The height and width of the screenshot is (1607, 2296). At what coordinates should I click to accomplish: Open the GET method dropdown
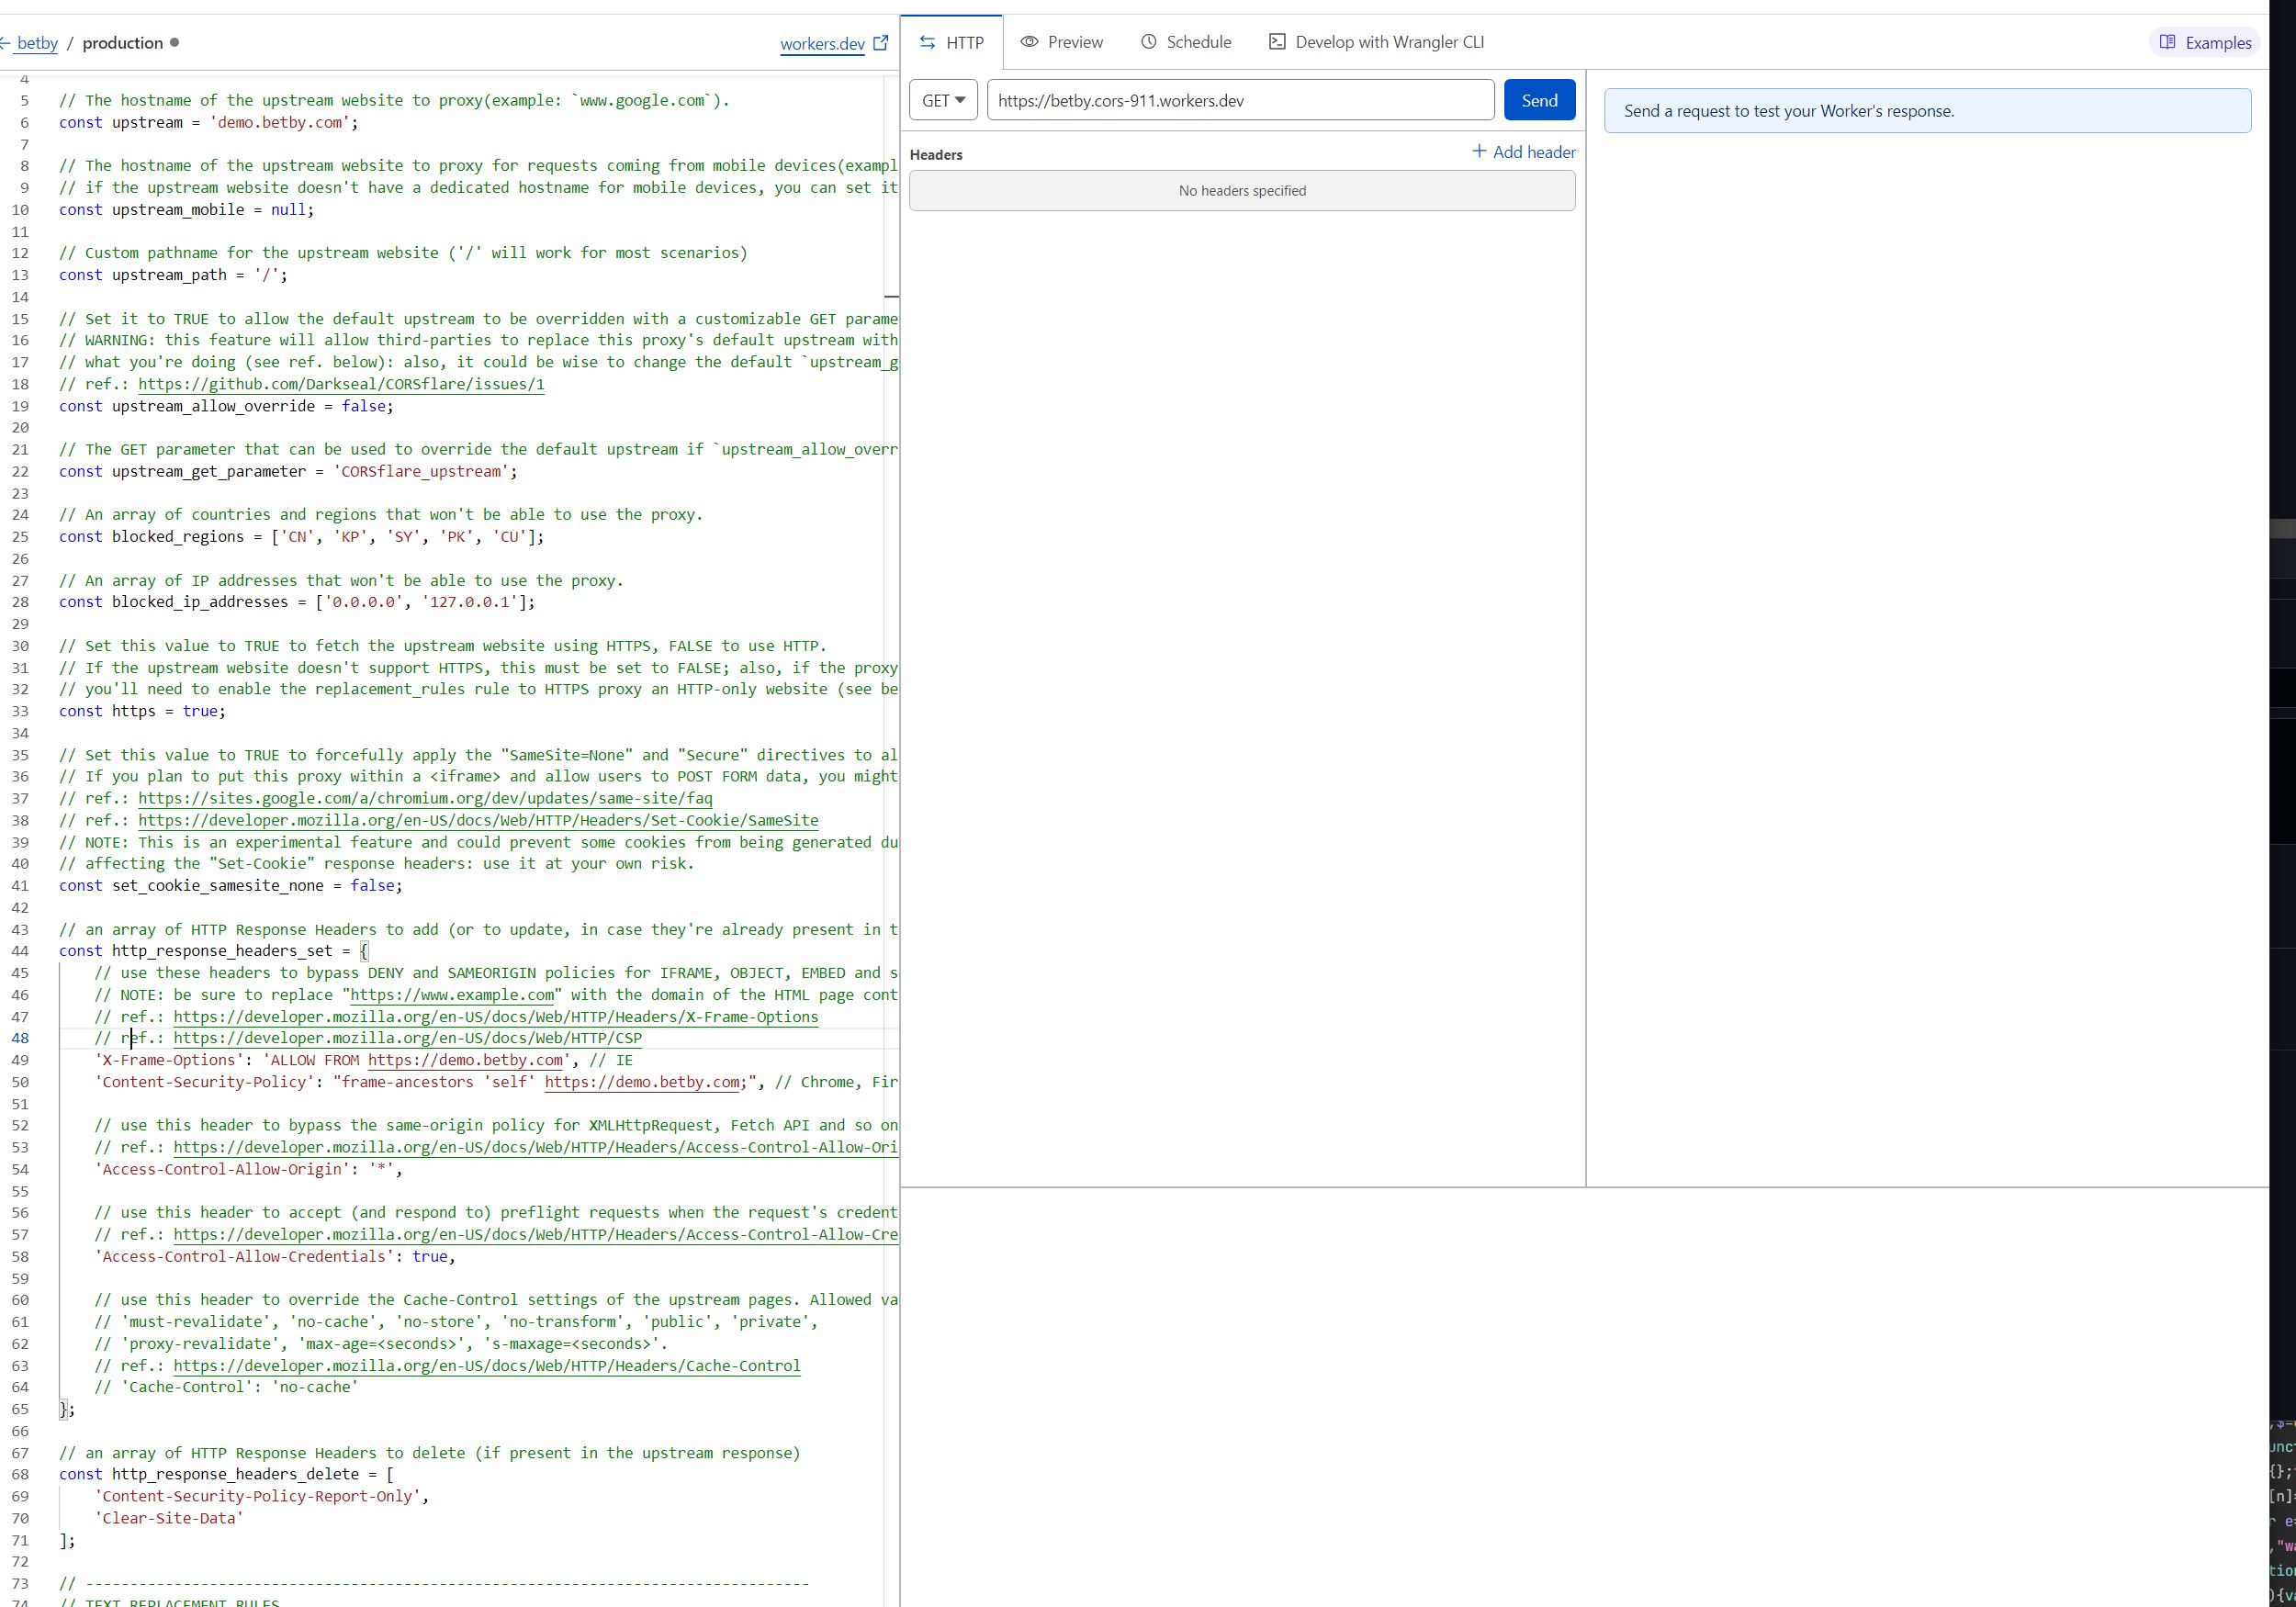coord(943,100)
